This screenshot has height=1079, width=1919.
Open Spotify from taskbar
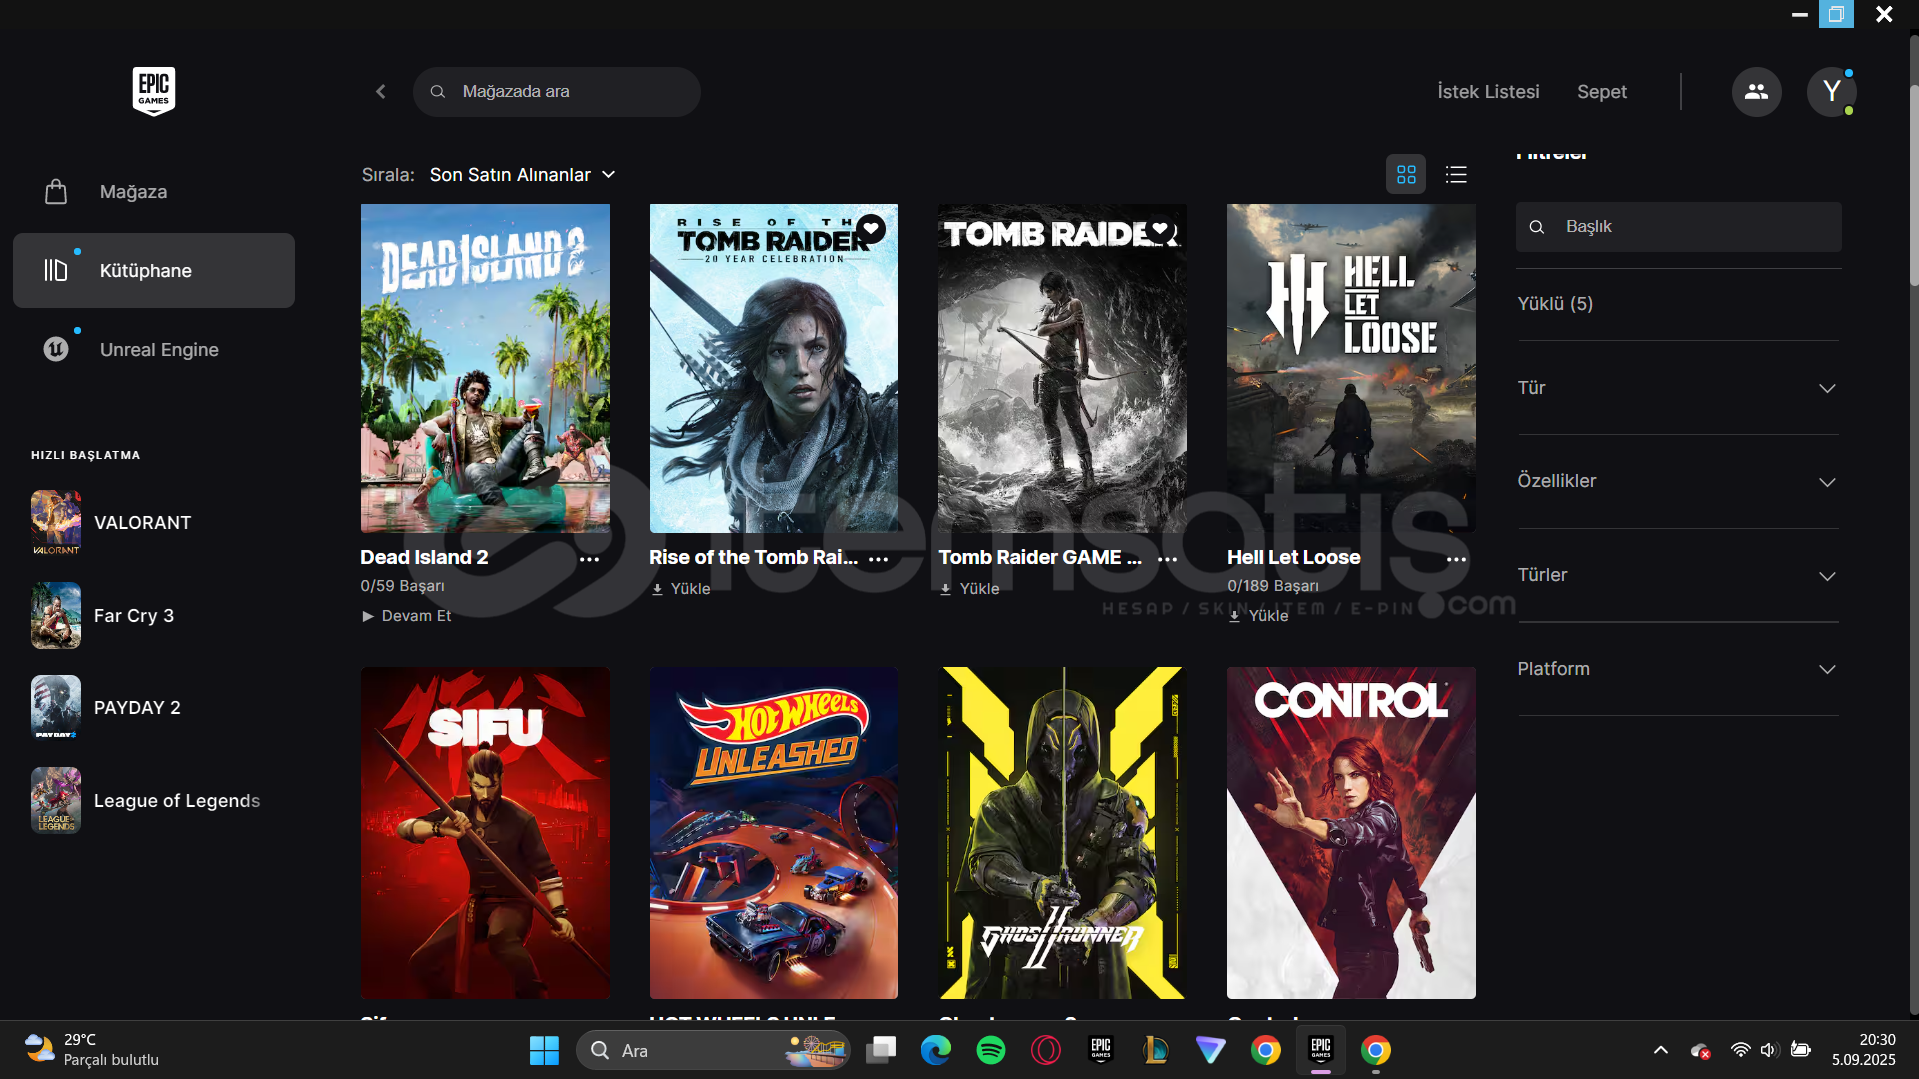pos(991,1050)
